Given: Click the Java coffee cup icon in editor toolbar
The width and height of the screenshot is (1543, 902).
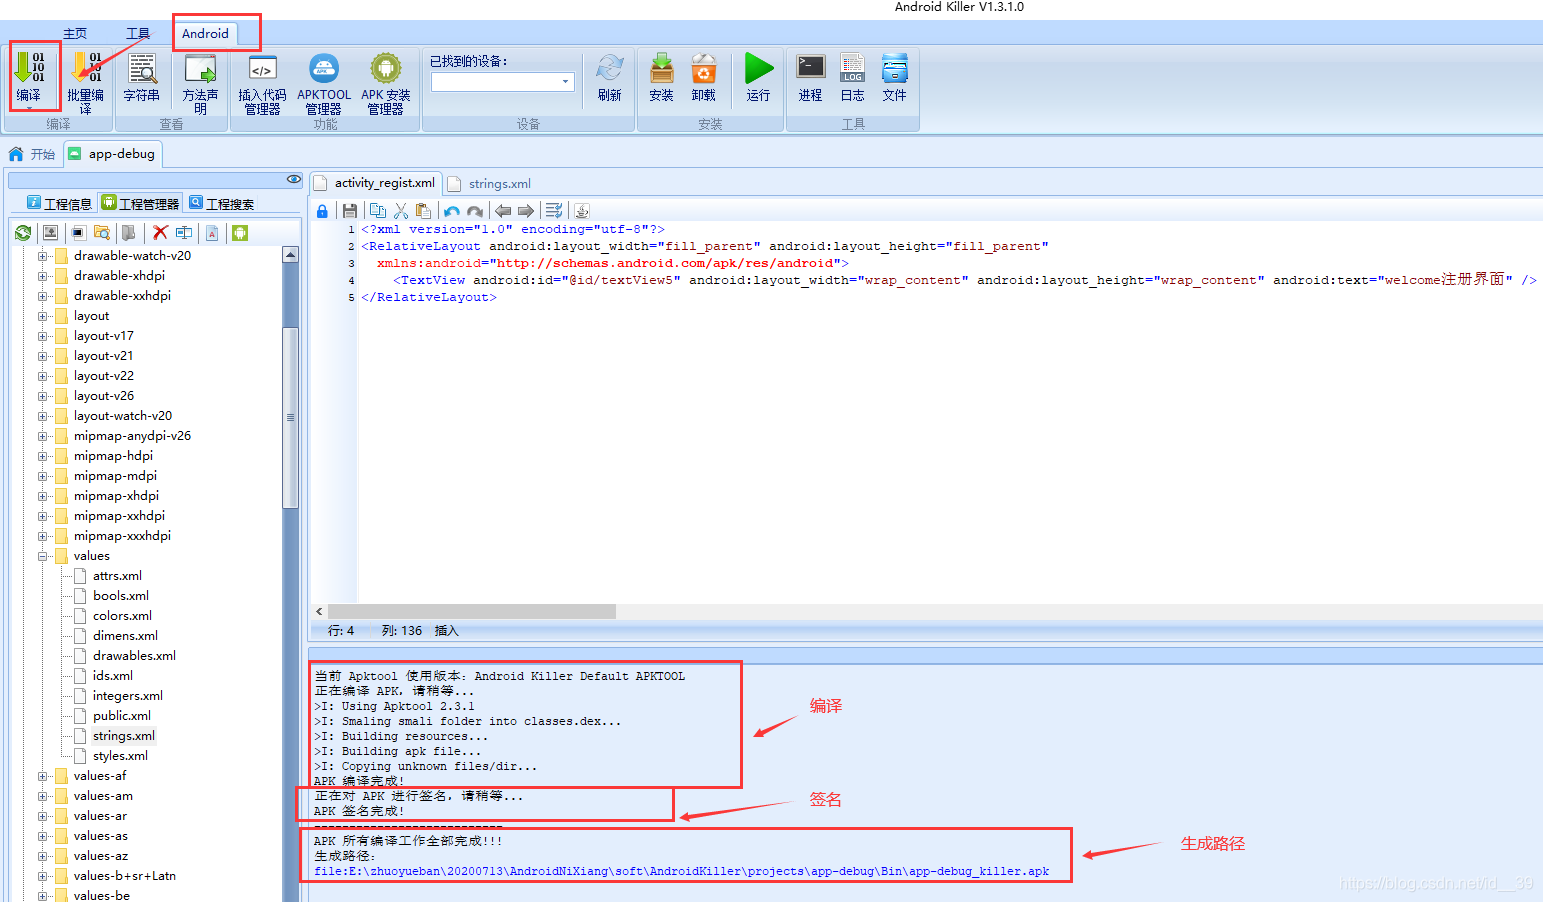Looking at the screenshot, I should 582,211.
